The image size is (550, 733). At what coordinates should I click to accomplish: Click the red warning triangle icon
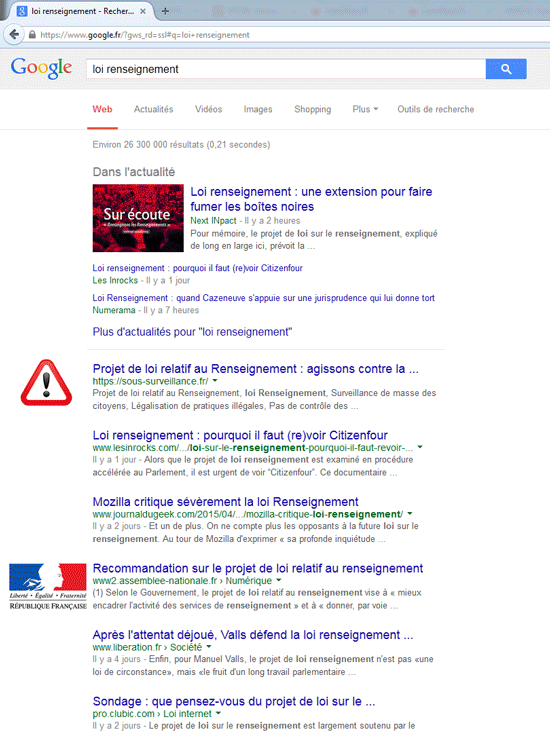[x=46, y=382]
